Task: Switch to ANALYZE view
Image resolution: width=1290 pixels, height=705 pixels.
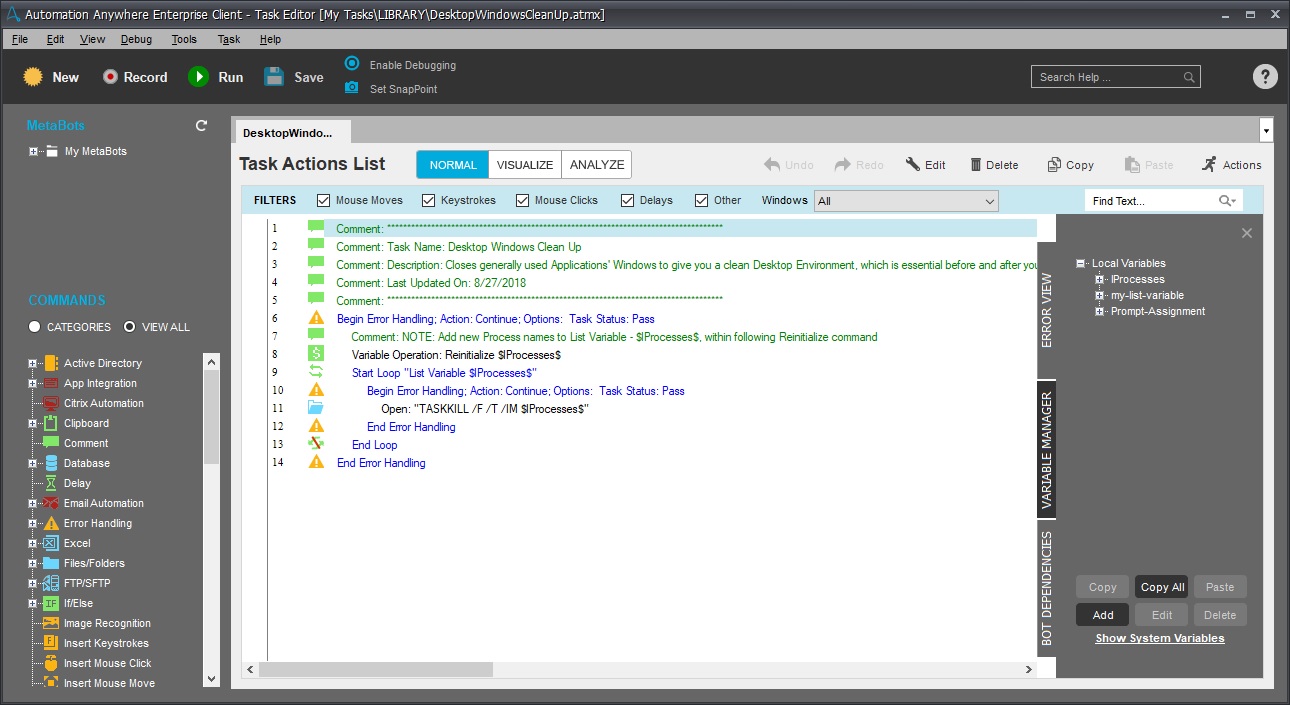Action: 597,165
